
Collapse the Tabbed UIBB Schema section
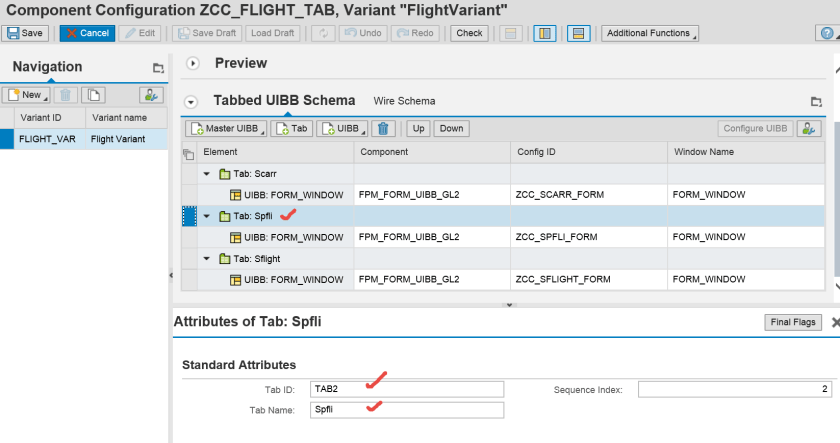[192, 101]
